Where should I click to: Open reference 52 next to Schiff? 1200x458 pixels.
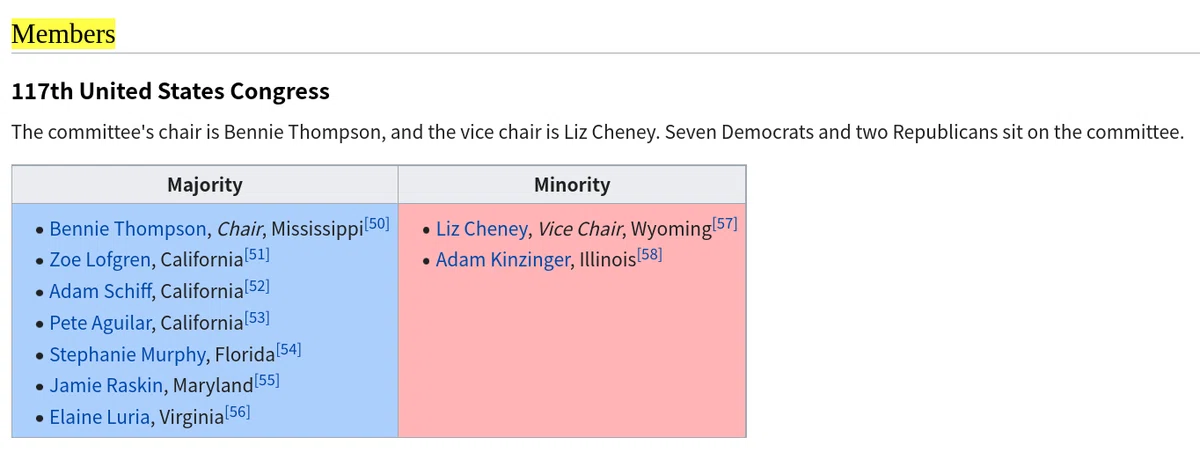[257, 286]
